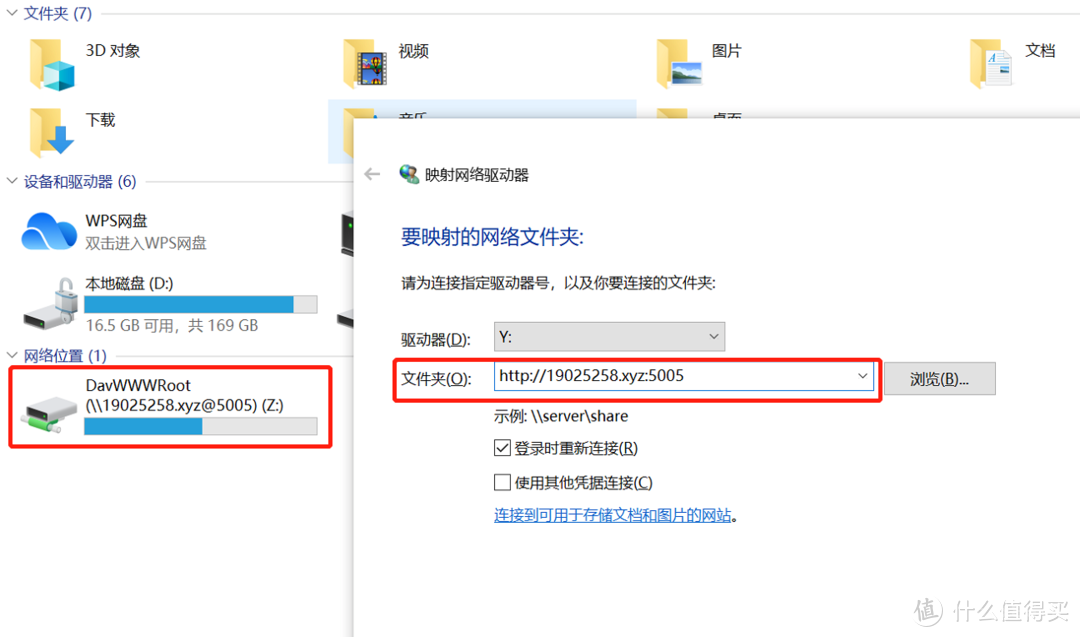Open the 下载 folder icon

[52, 132]
